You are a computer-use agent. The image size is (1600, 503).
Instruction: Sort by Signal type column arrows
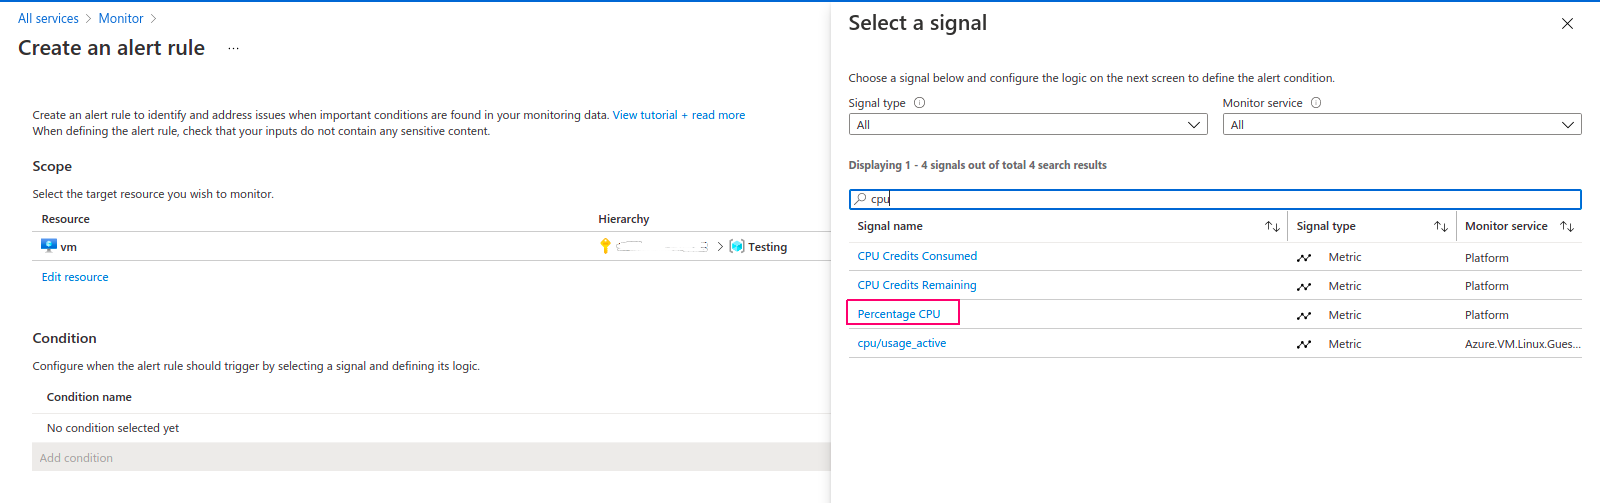coord(1441,227)
